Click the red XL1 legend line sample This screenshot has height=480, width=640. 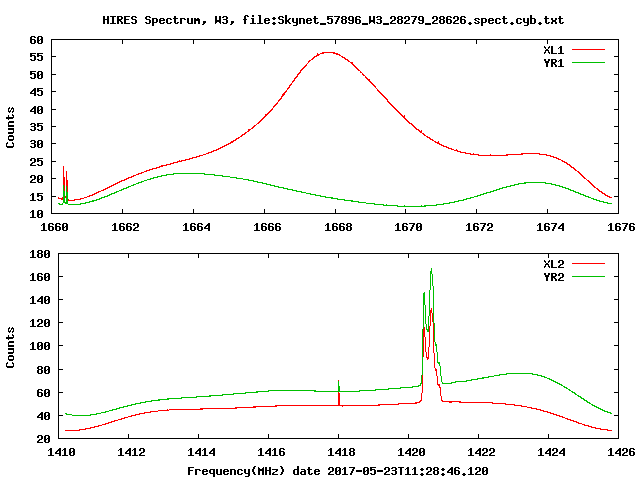click(588, 50)
